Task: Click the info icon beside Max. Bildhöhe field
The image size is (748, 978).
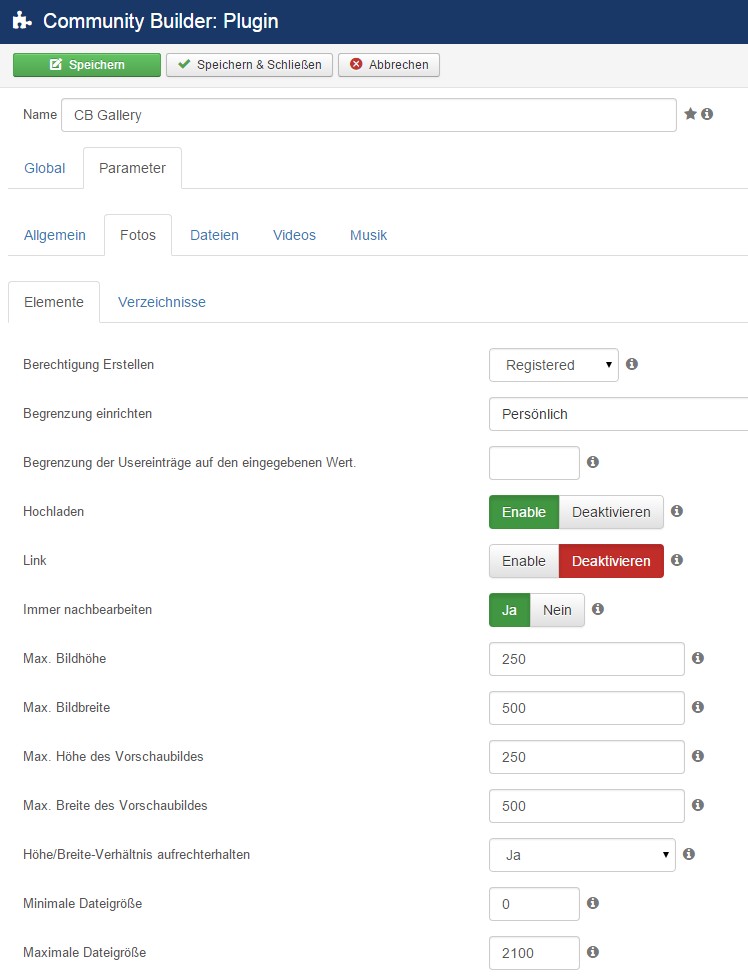Action: coord(698,658)
